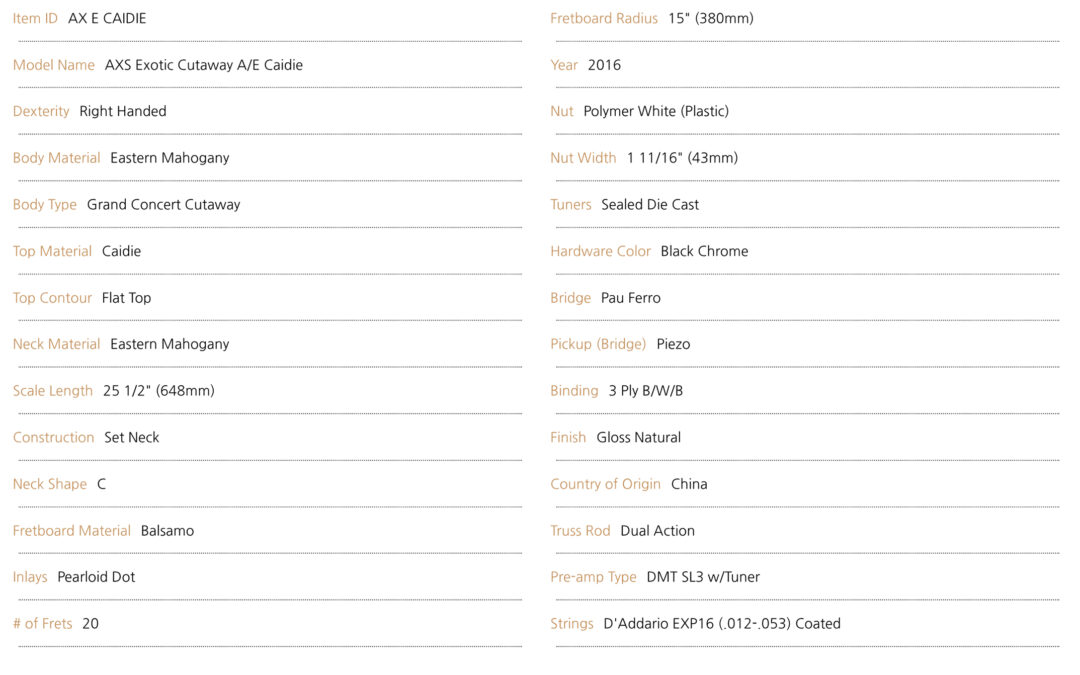Click the Top Contour label
The height and width of the screenshot is (675, 1080).
52,298
